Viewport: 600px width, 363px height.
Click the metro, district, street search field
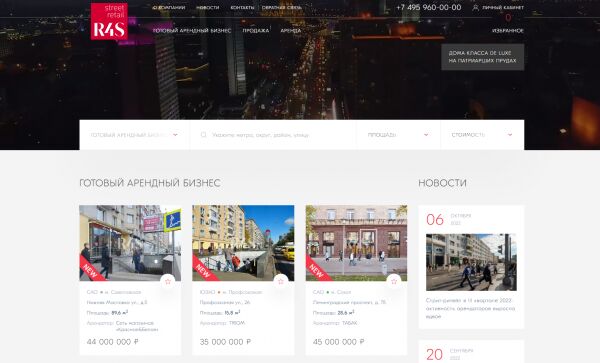point(273,135)
